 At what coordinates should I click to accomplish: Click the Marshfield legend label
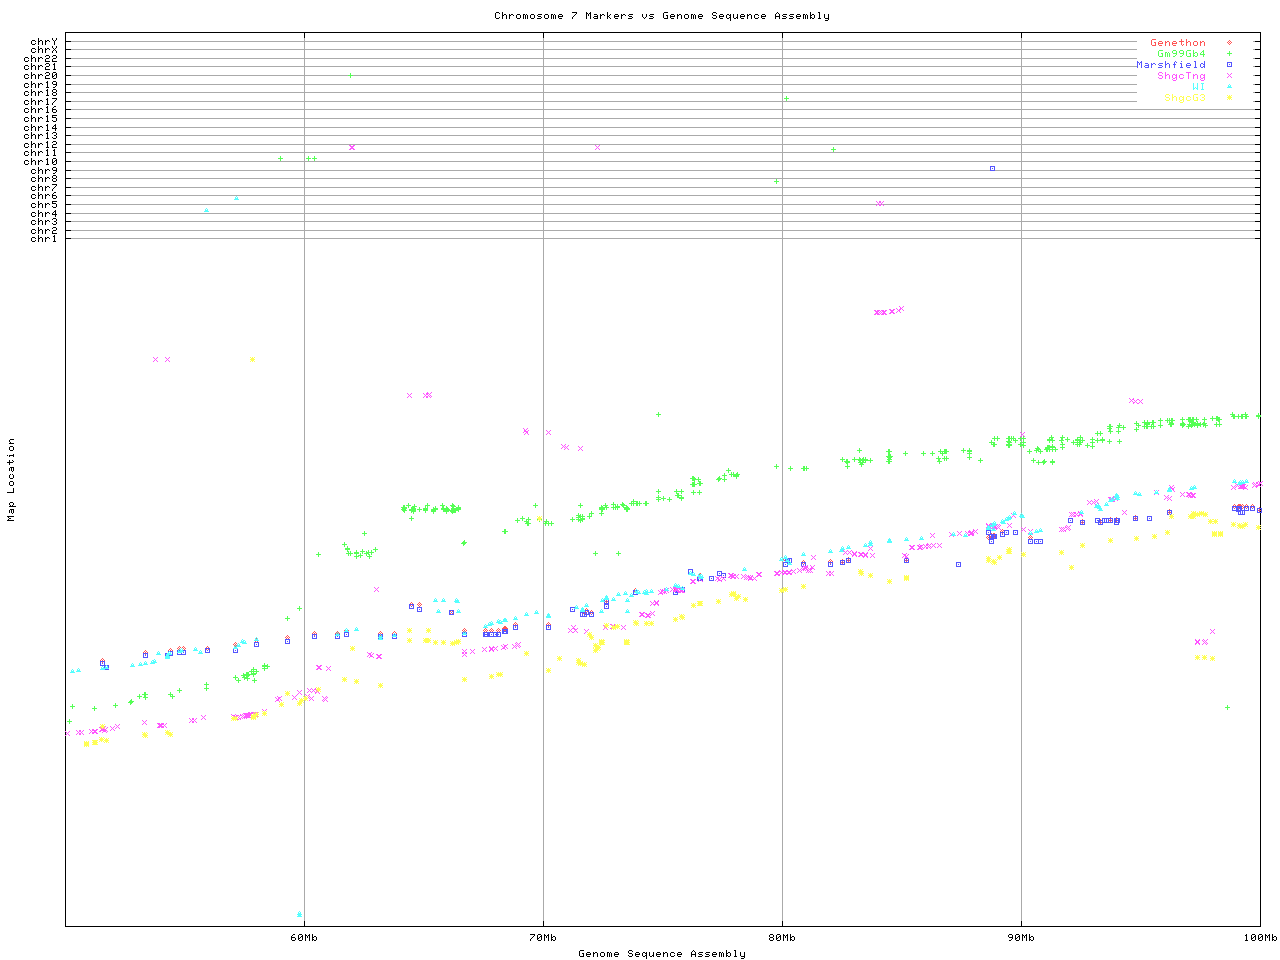[x=1170, y=65]
